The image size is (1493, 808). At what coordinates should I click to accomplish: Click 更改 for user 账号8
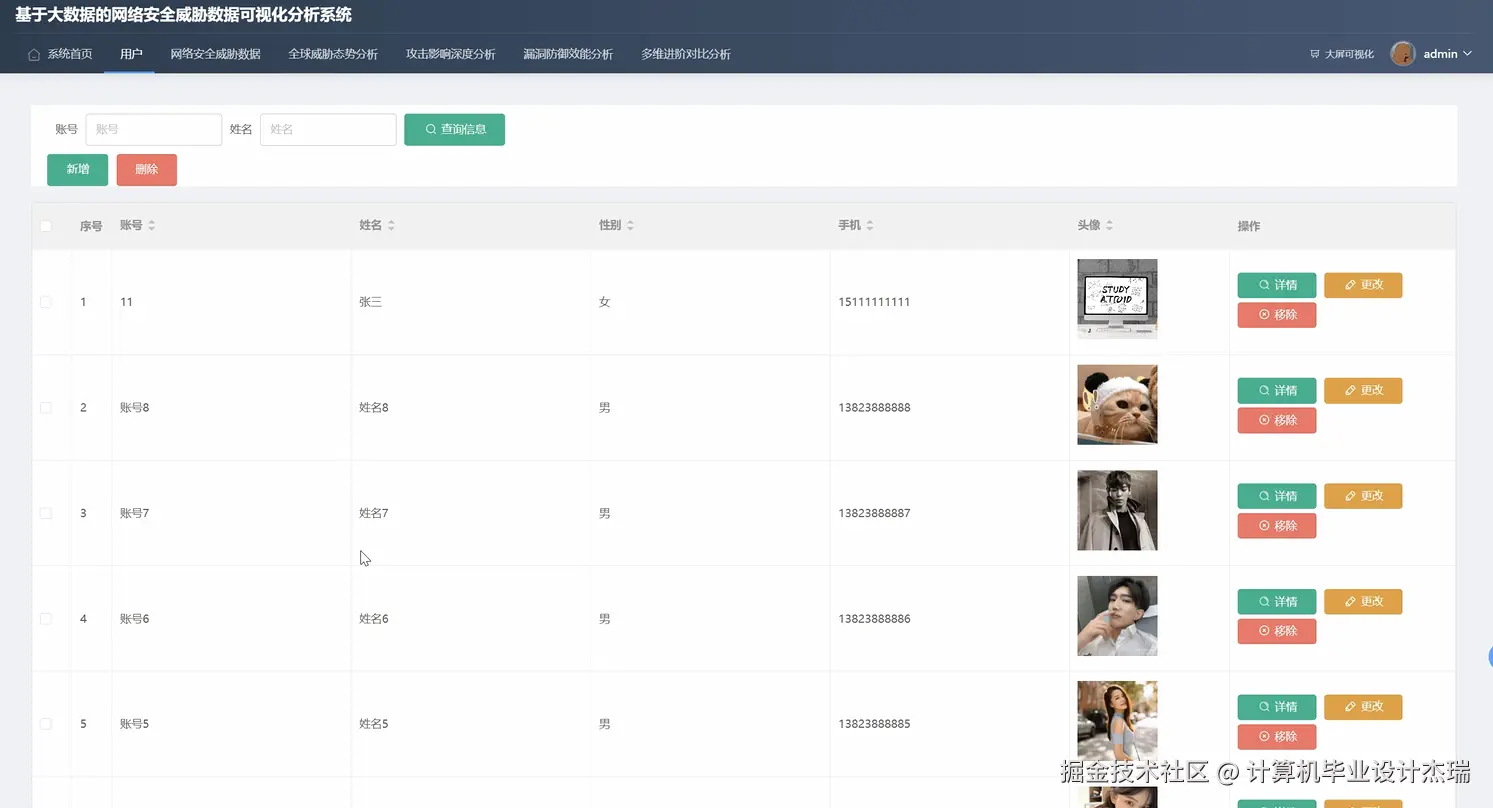click(1363, 391)
